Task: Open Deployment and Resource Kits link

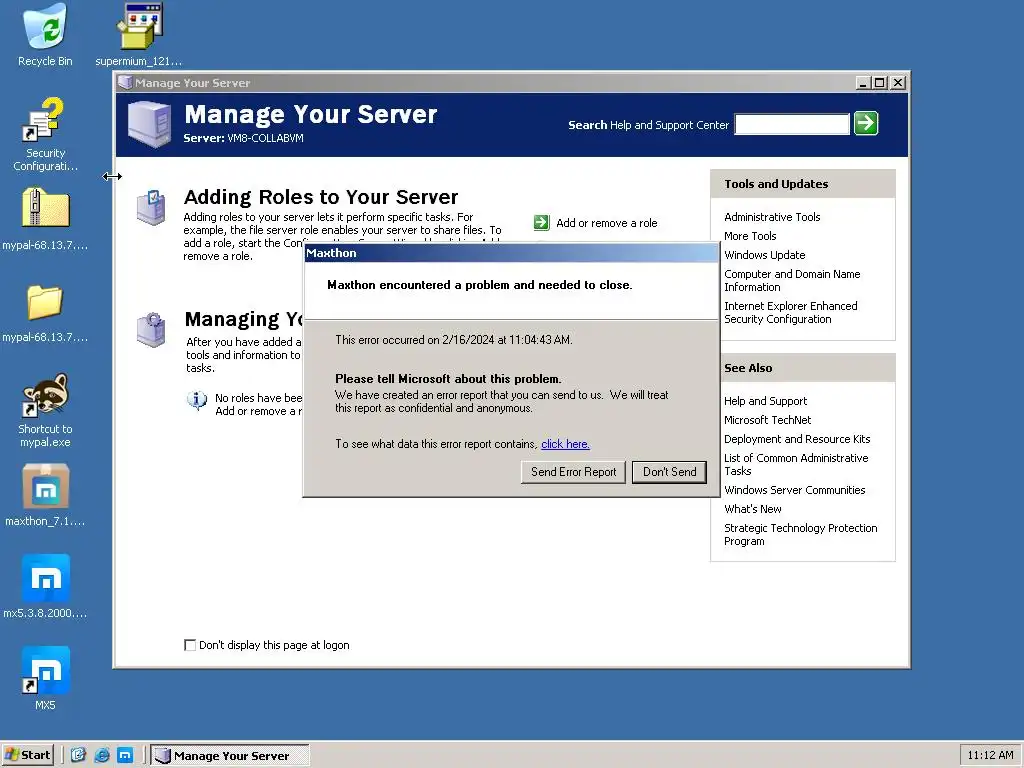Action: (797, 439)
